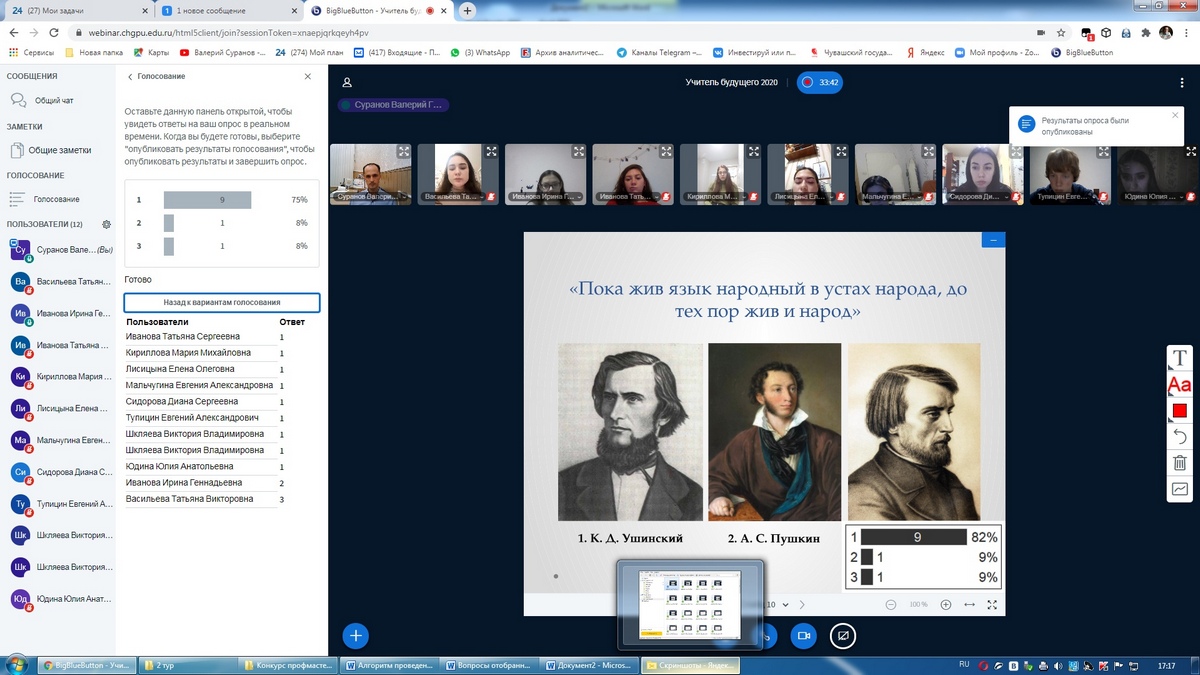This screenshot has width=1200, height=675.
Task: Zoom out the presentation slide
Action: [x=891, y=605]
